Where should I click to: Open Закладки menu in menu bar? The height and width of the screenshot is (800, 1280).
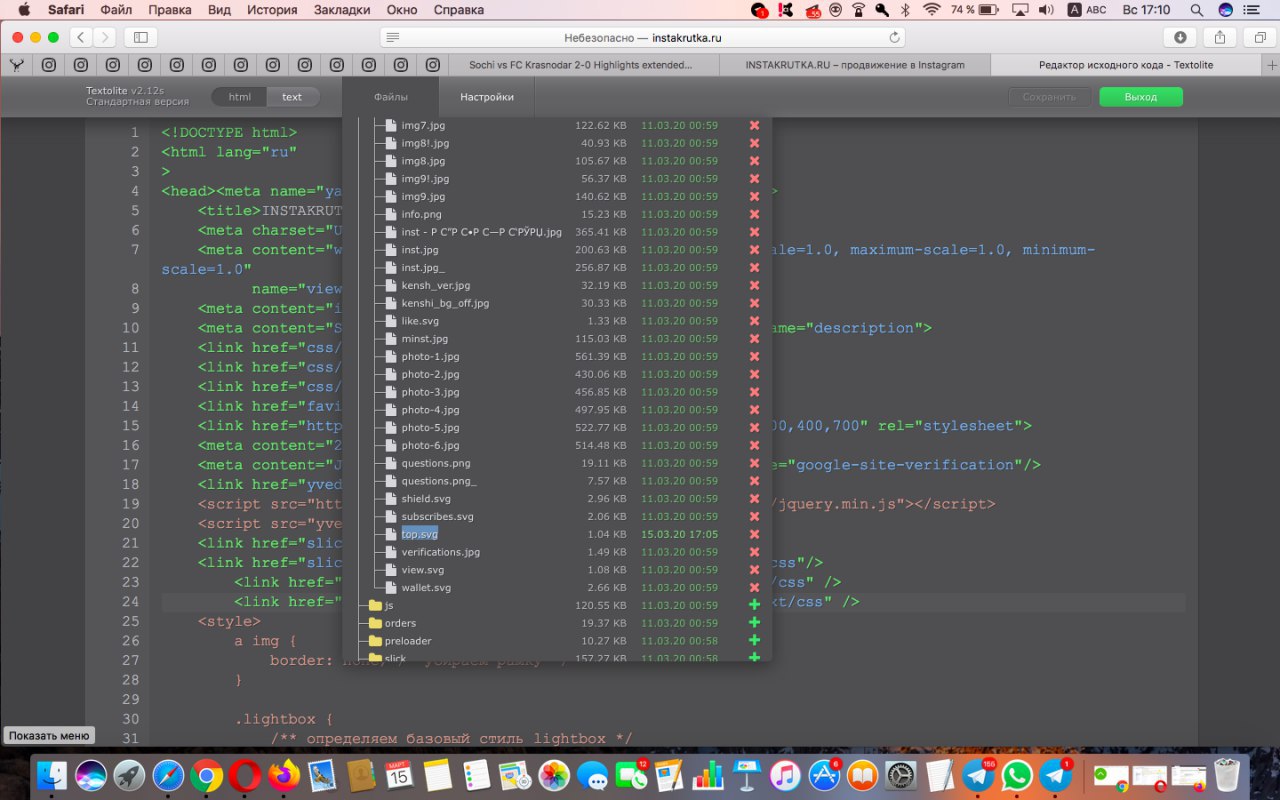342,10
